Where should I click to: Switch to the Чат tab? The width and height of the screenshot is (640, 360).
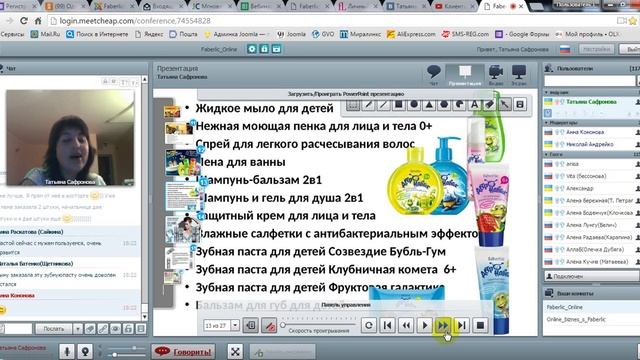click(x=433, y=75)
